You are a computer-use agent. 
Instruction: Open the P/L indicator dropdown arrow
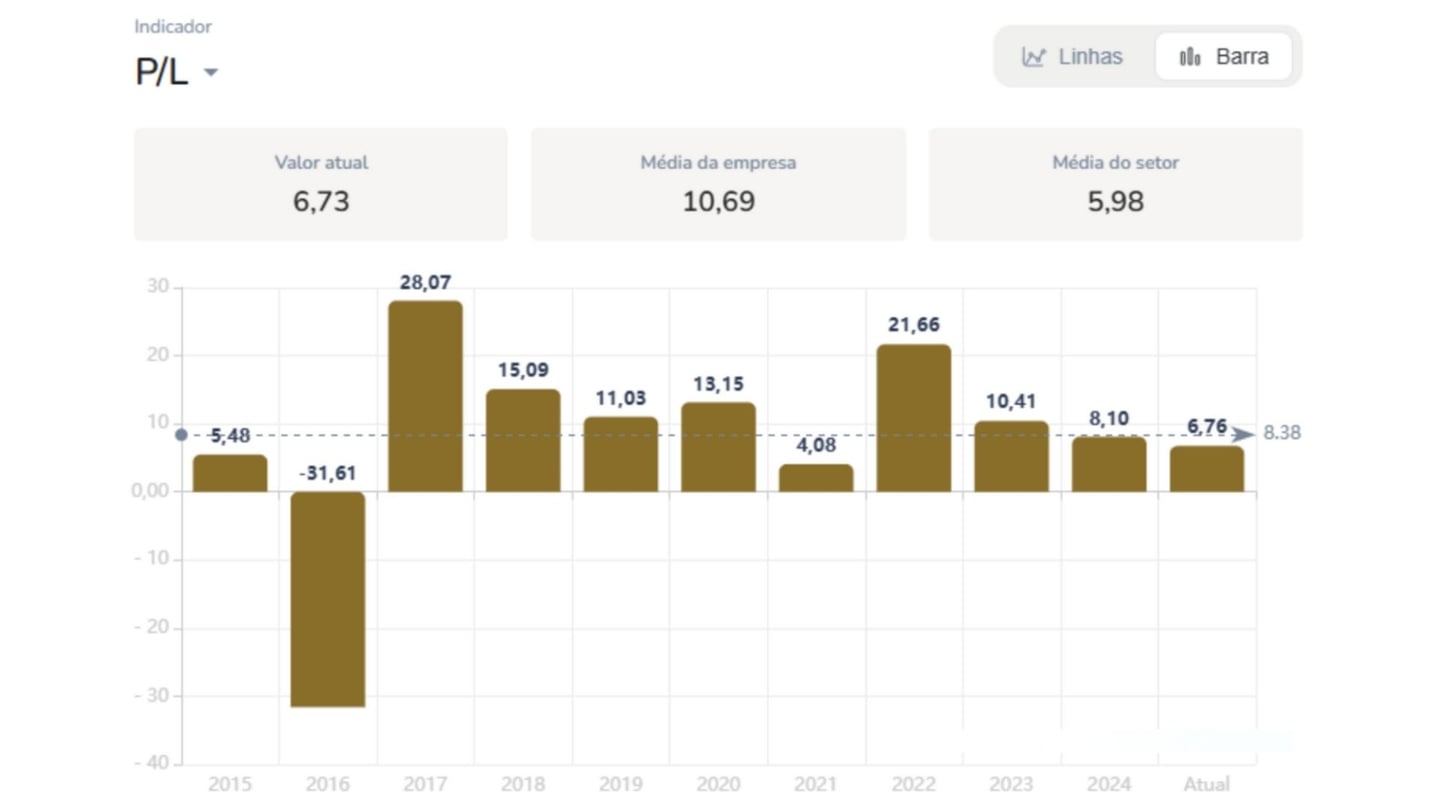pos(210,72)
